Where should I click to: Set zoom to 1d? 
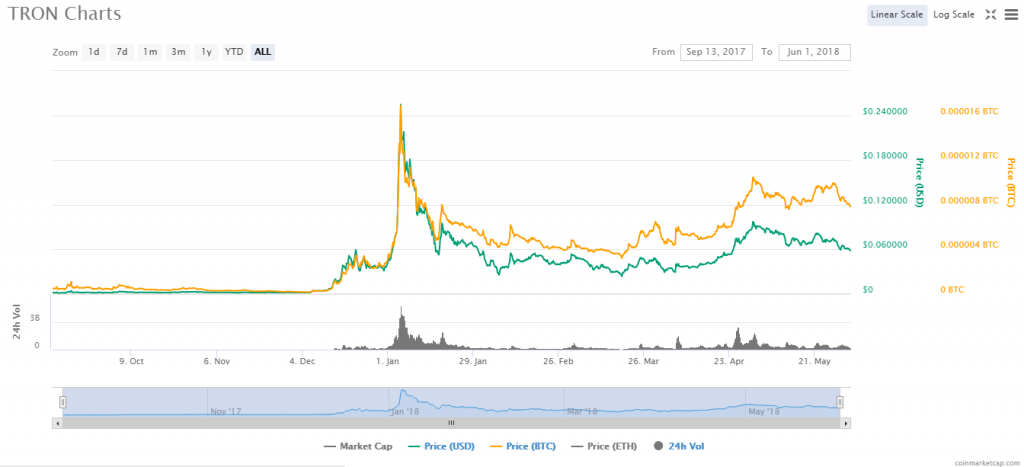93,52
